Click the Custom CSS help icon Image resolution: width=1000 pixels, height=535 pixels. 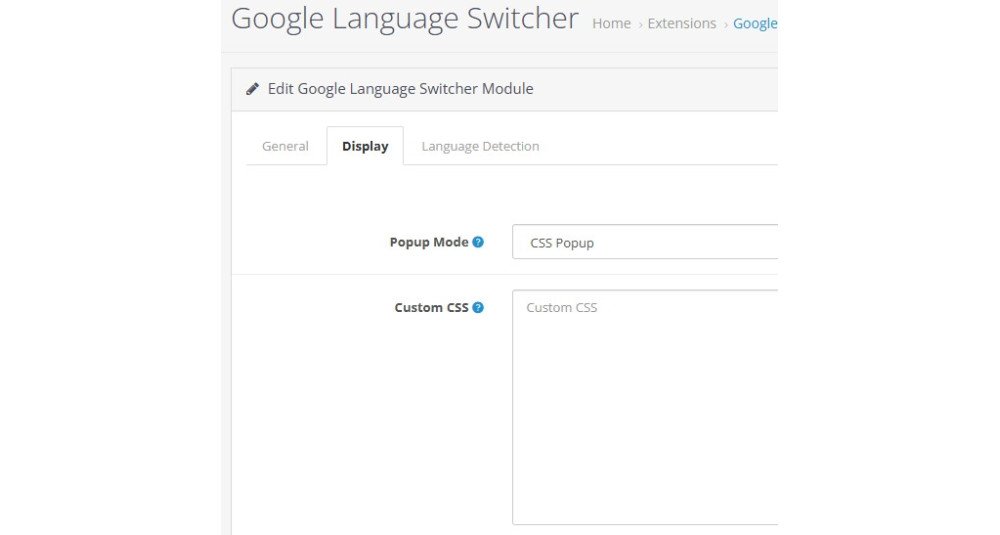point(478,308)
